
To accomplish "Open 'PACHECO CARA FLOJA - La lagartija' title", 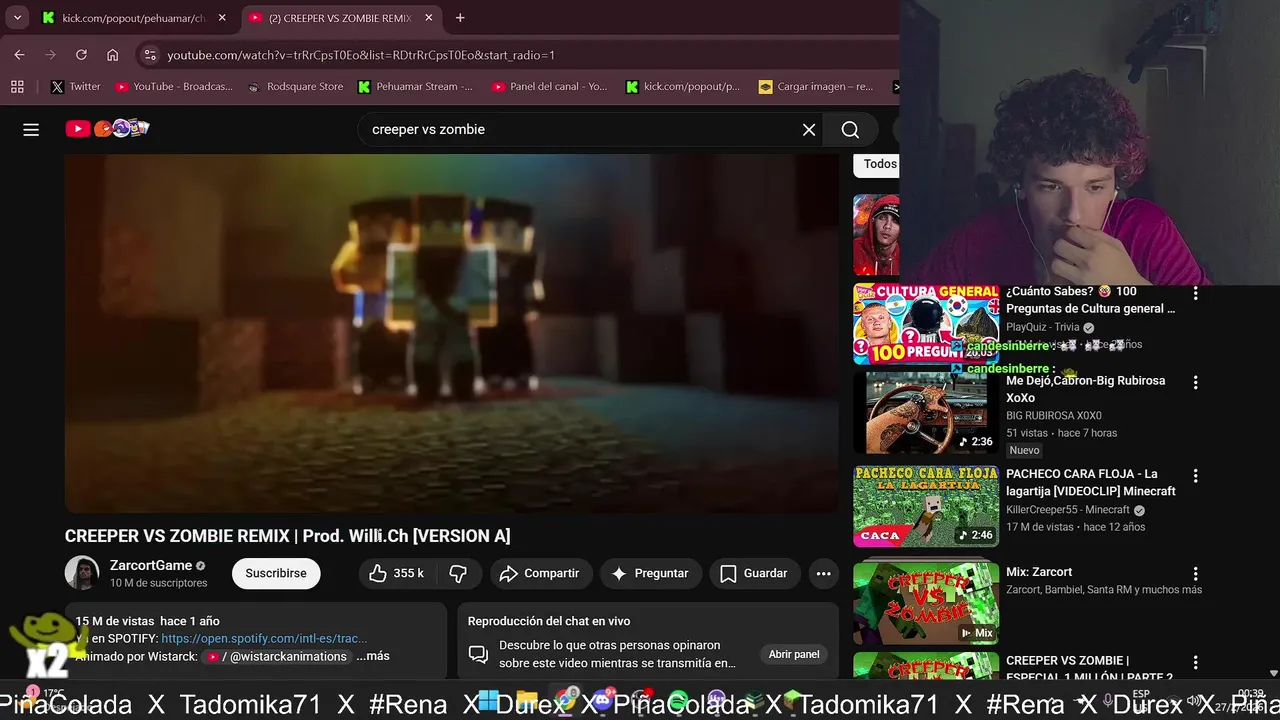I will [x=1091, y=482].
